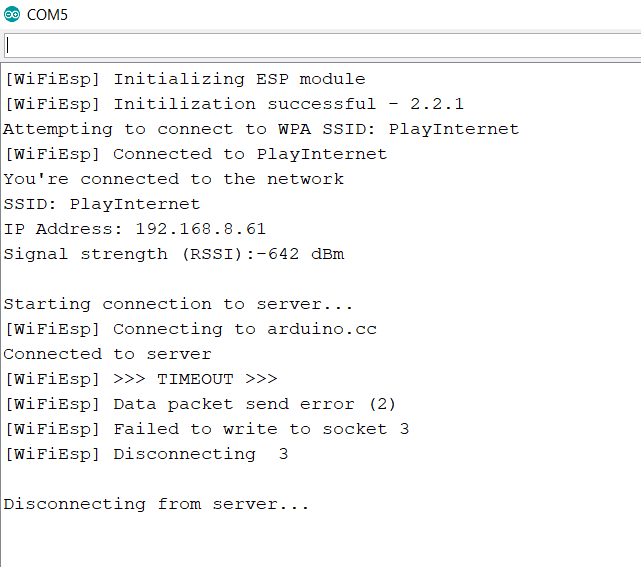The image size is (641, 567).
Task: Click the Signal strength (RSSI) line
Action: tap(174, 254)
